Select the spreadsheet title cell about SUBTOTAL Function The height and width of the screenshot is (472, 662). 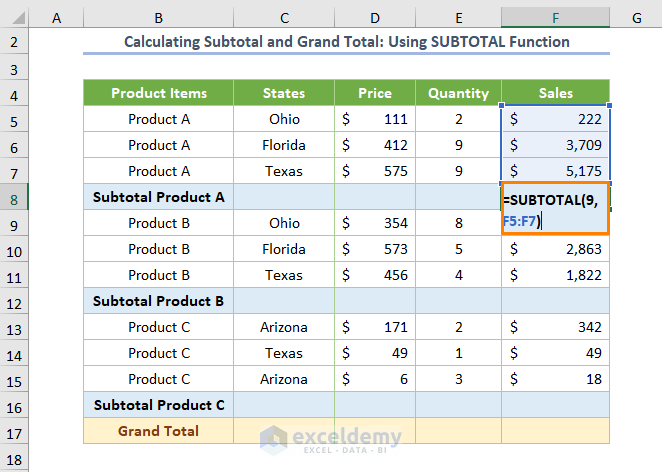(x=346, y=42)
